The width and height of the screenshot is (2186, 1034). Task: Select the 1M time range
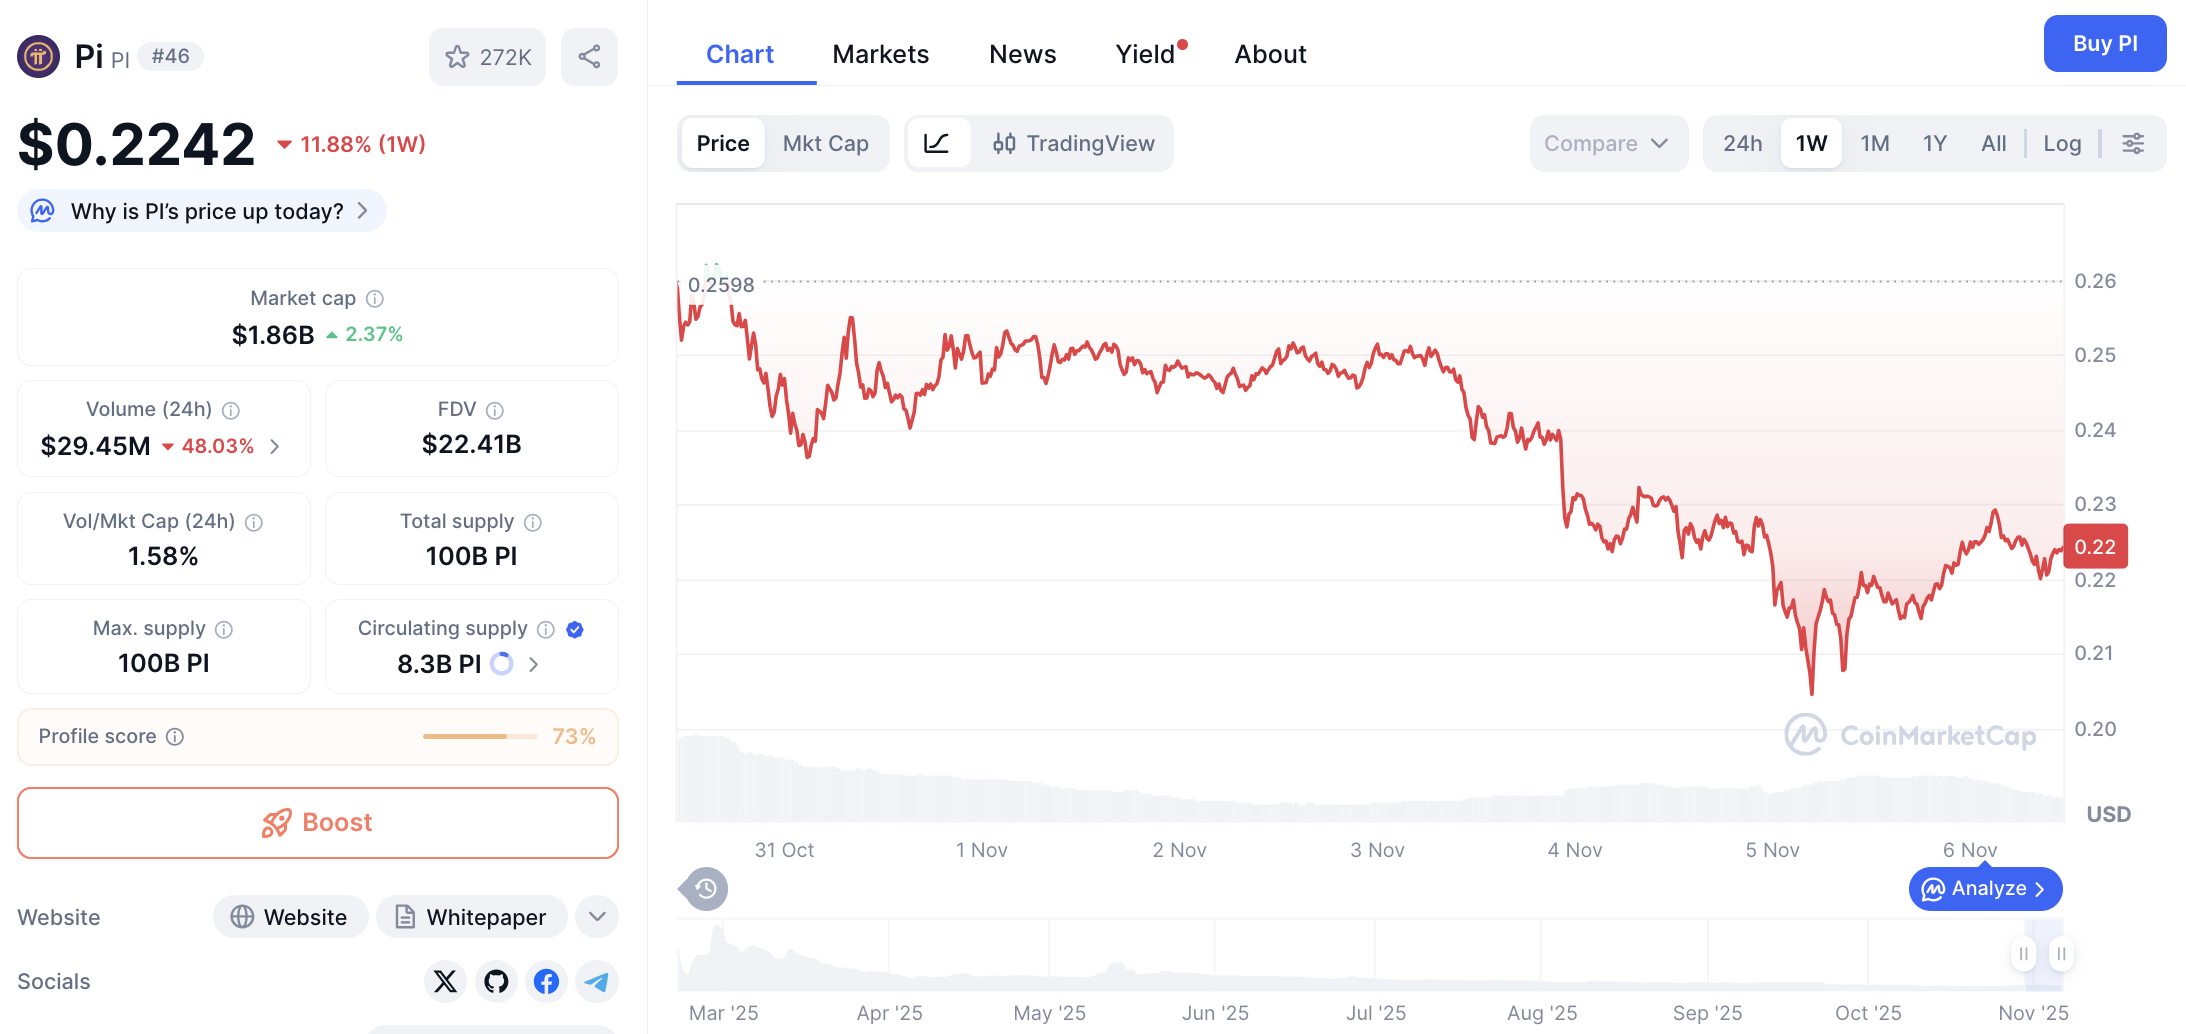coord(1874,143)
